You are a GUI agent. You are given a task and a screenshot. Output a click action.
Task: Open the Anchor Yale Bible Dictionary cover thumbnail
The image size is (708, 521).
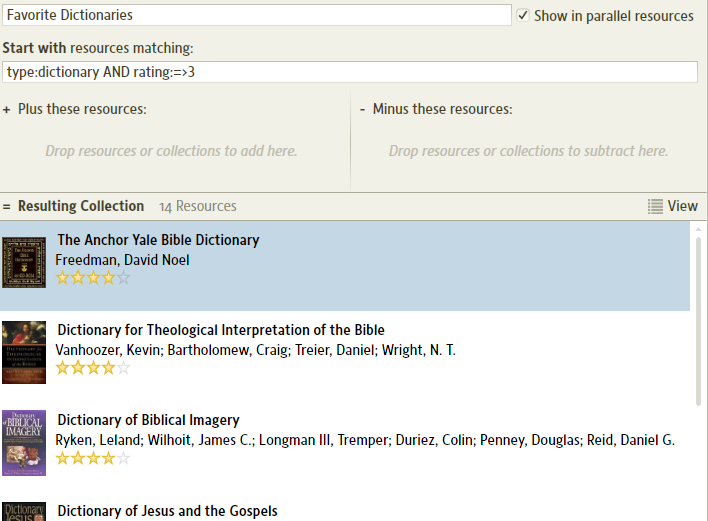(24, 262)
